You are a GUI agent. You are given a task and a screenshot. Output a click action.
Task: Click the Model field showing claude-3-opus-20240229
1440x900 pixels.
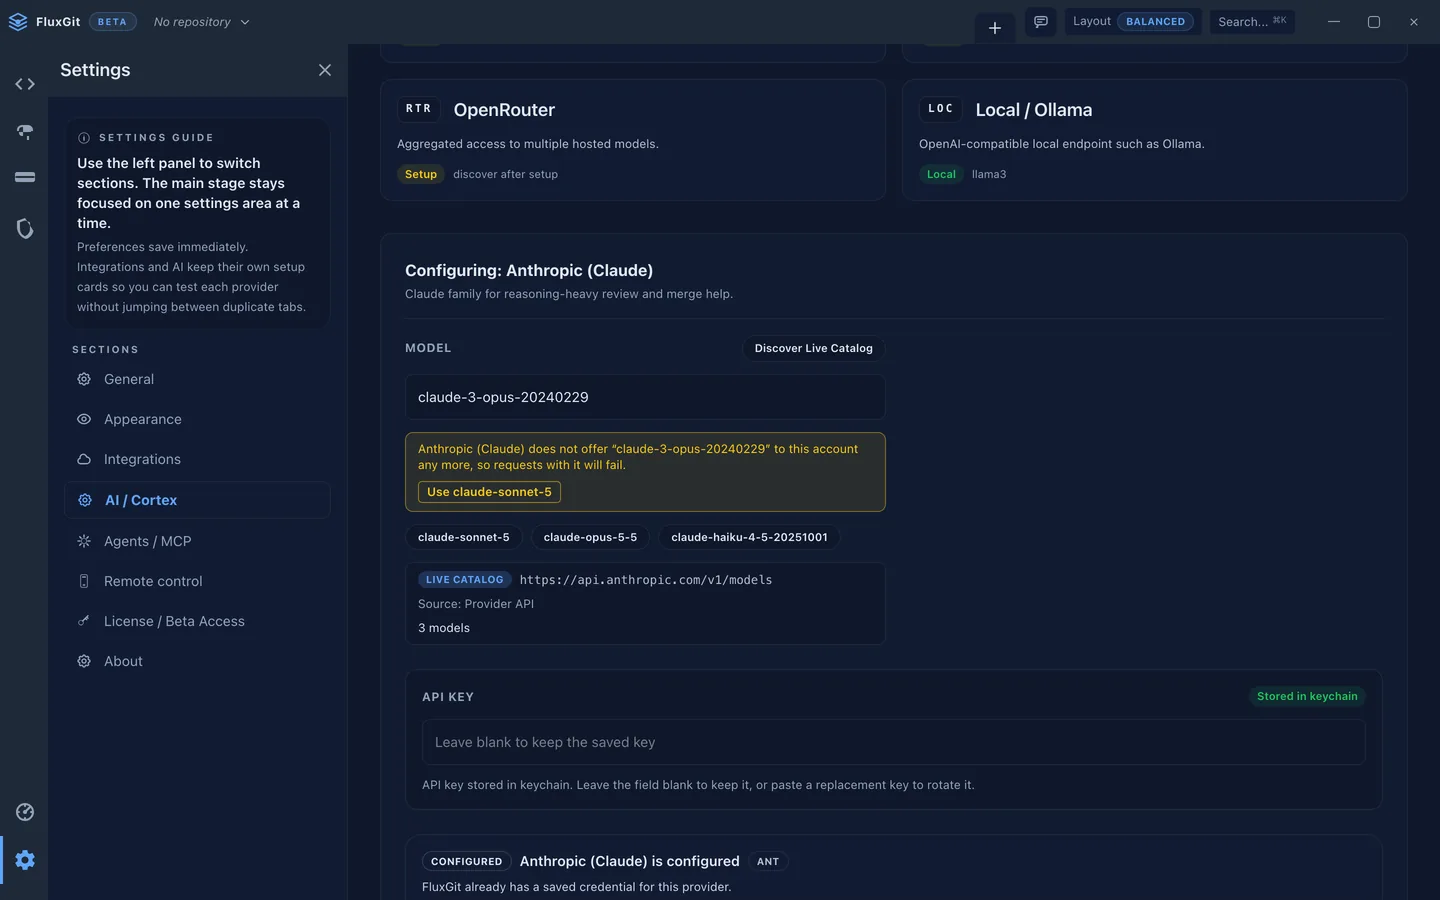[645, 397]
